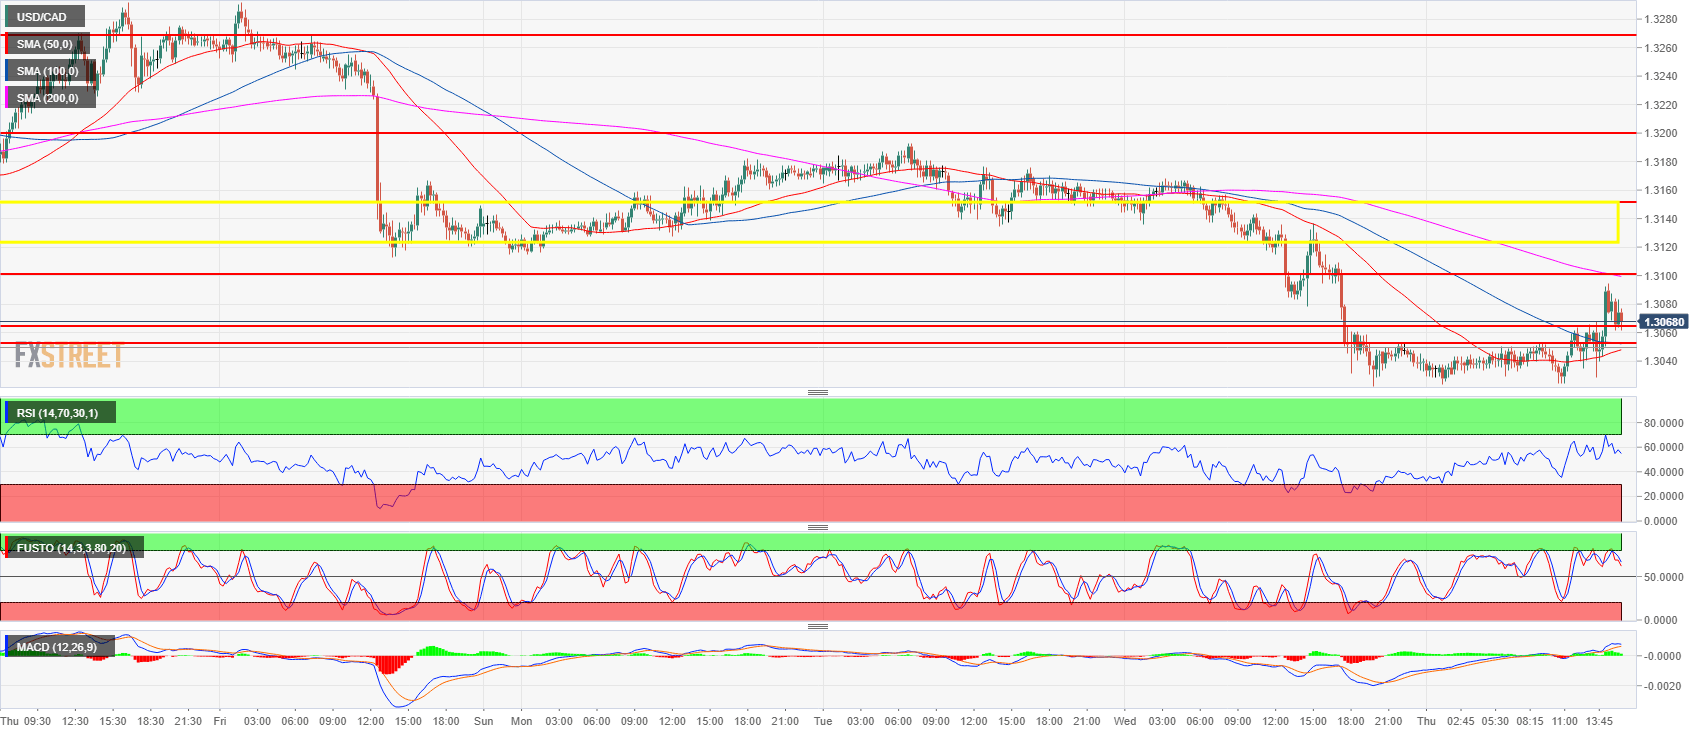Click the current price tag 1.30680

point(1663,322)
